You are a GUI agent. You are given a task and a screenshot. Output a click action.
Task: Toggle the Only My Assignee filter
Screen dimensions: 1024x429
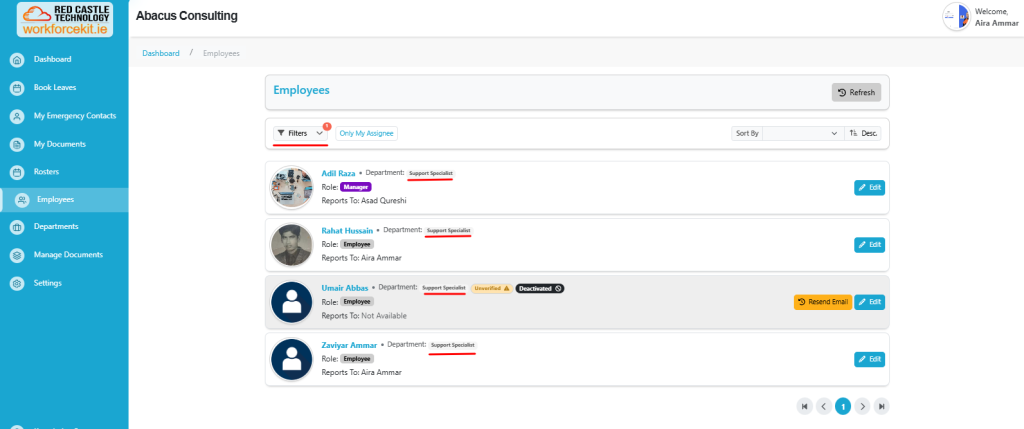(366, 133)
